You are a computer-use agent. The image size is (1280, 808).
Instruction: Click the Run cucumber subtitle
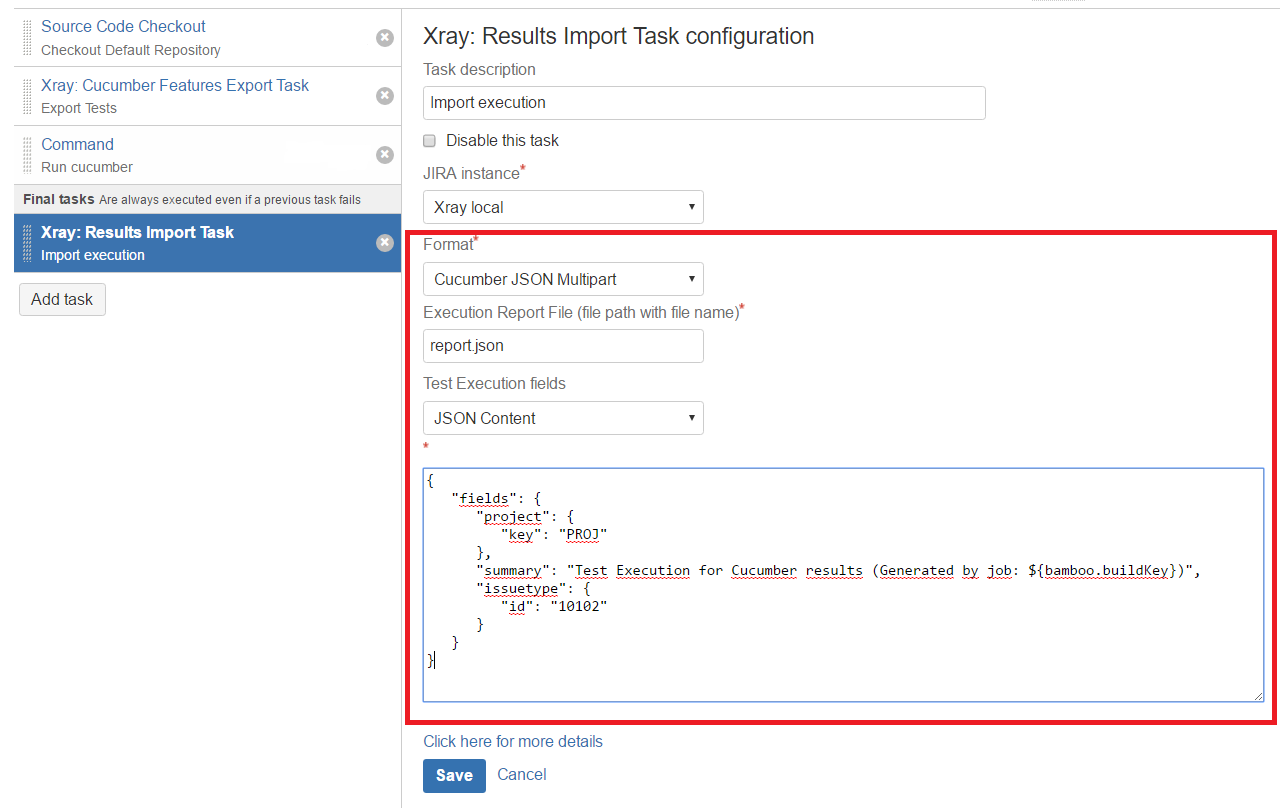click(x=87, y=167)
